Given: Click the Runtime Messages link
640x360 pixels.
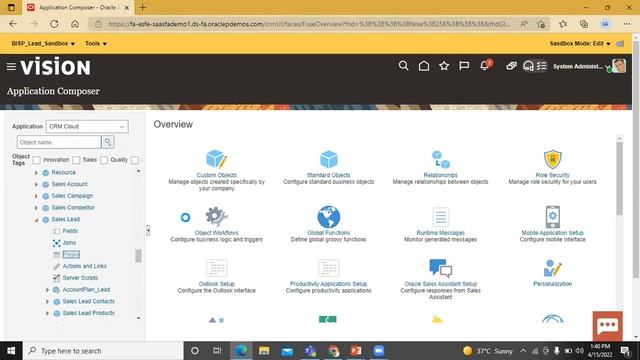Looking at the screenshot, I should coord(440,233).
